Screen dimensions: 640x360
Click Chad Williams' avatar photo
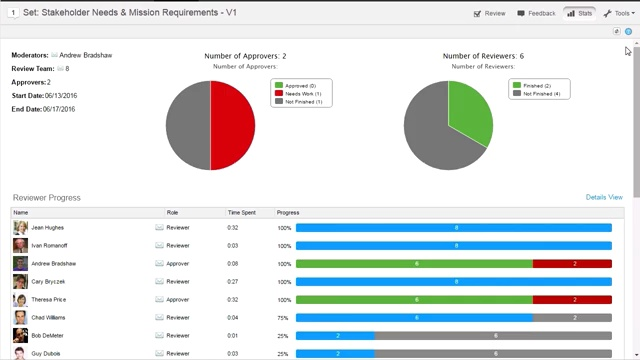tap(20, 317)
